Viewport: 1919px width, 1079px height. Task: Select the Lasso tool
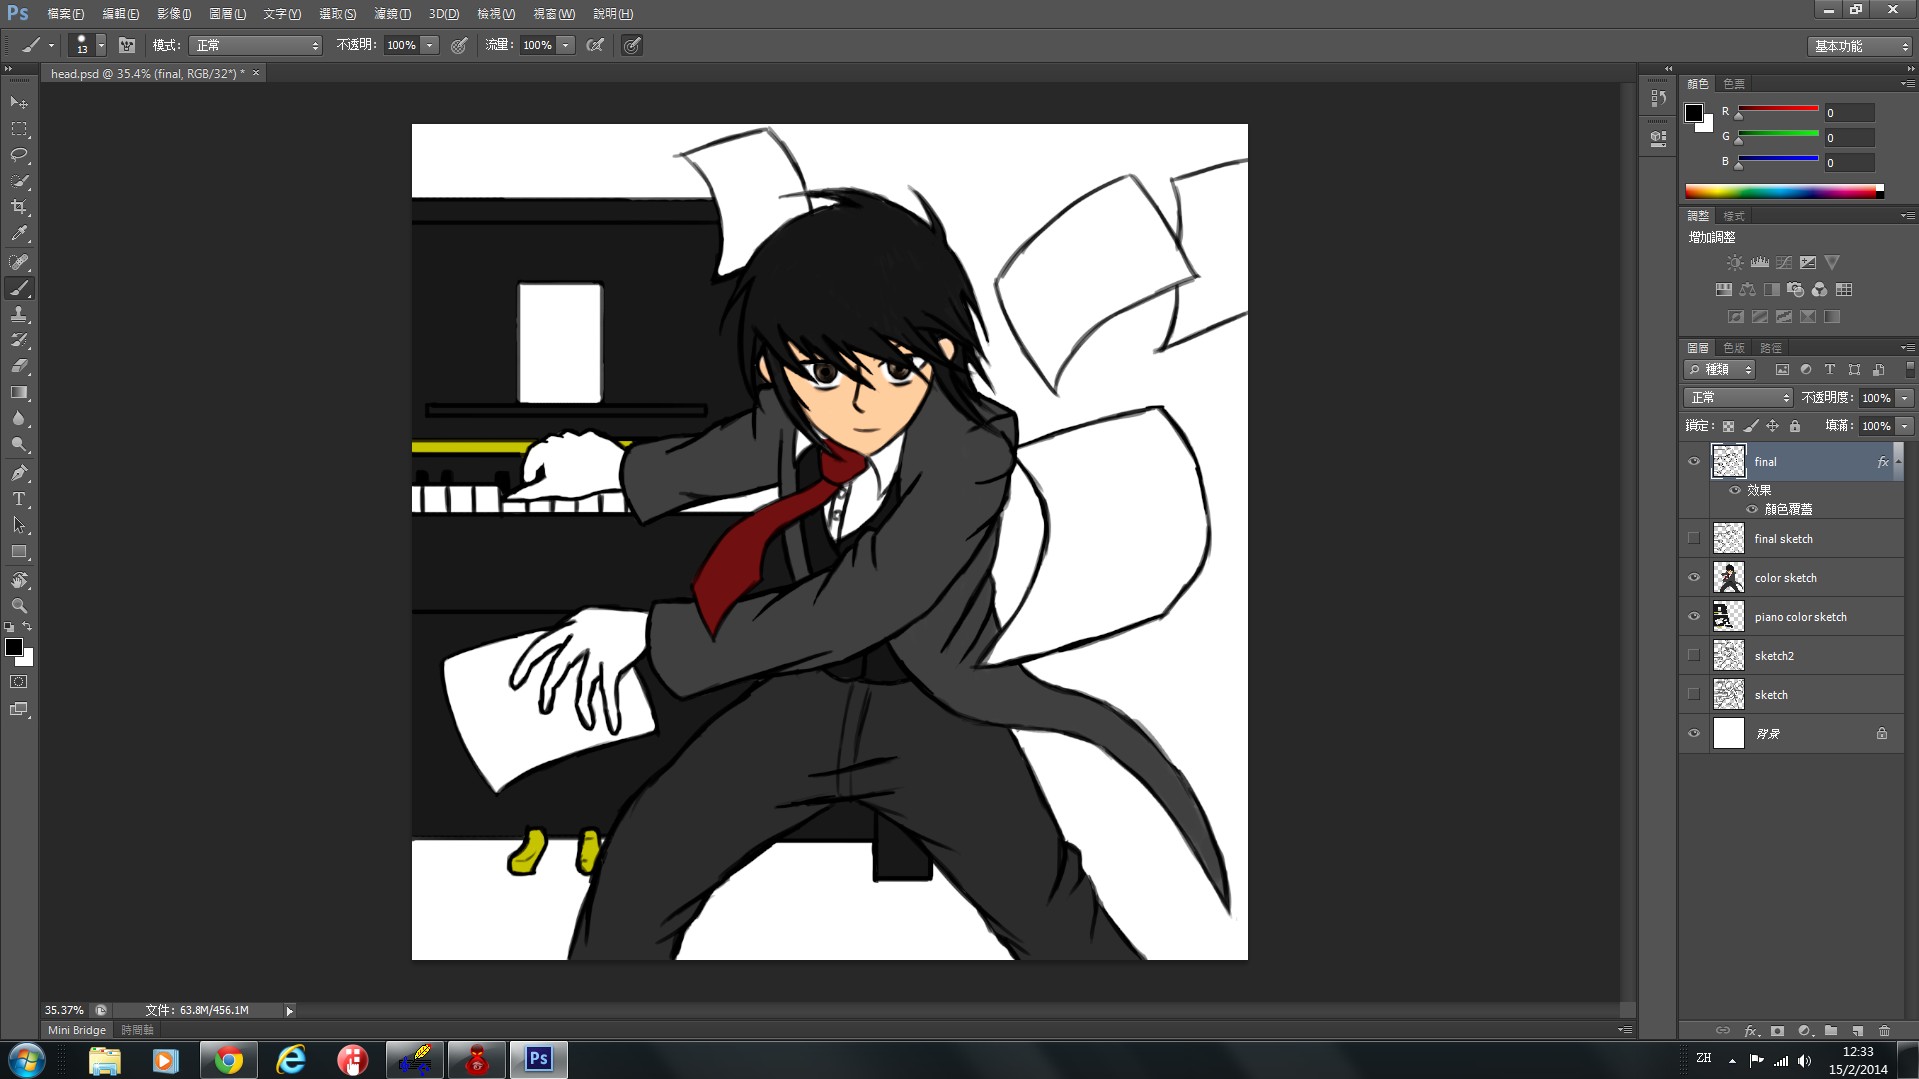[19, 155]
